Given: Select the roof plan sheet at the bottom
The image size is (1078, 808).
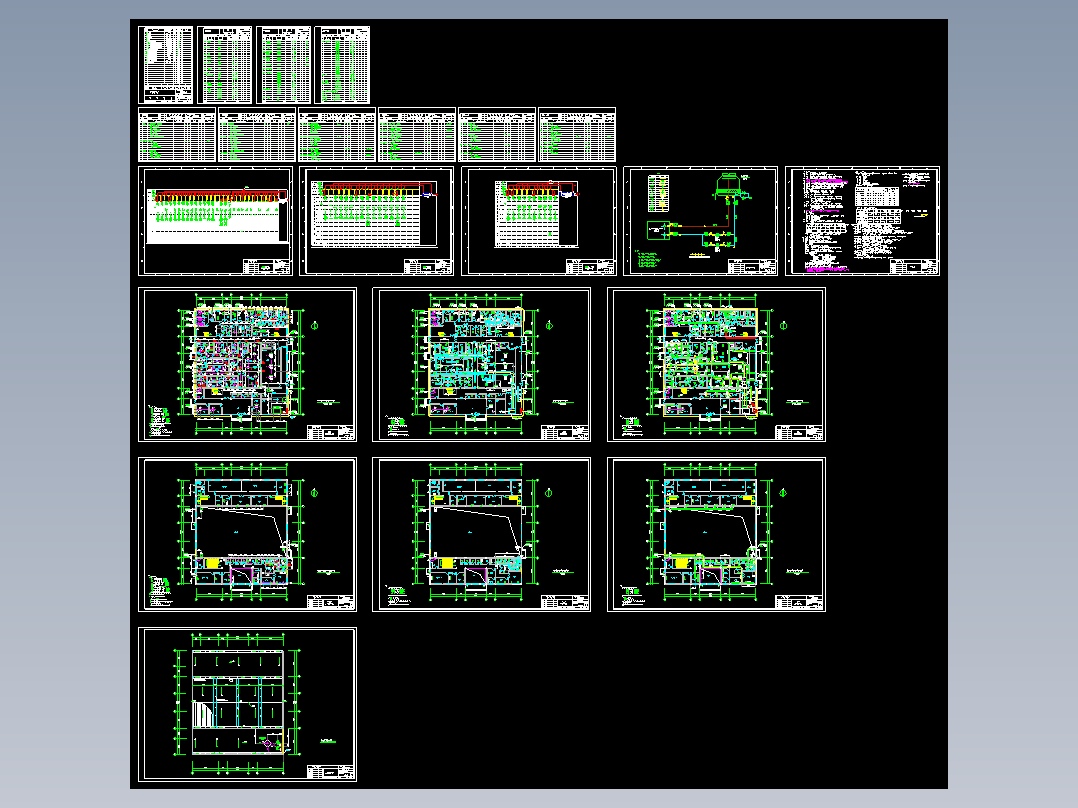Looking at the screenshot, I should 248,704.
